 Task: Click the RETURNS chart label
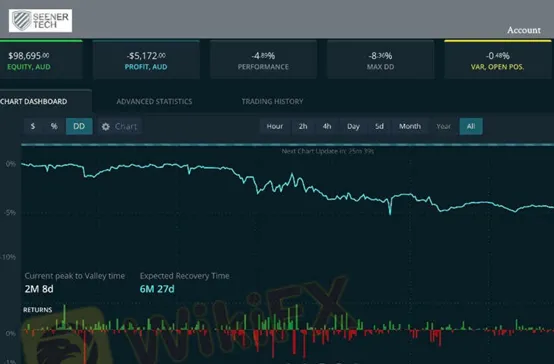point(37,310)
